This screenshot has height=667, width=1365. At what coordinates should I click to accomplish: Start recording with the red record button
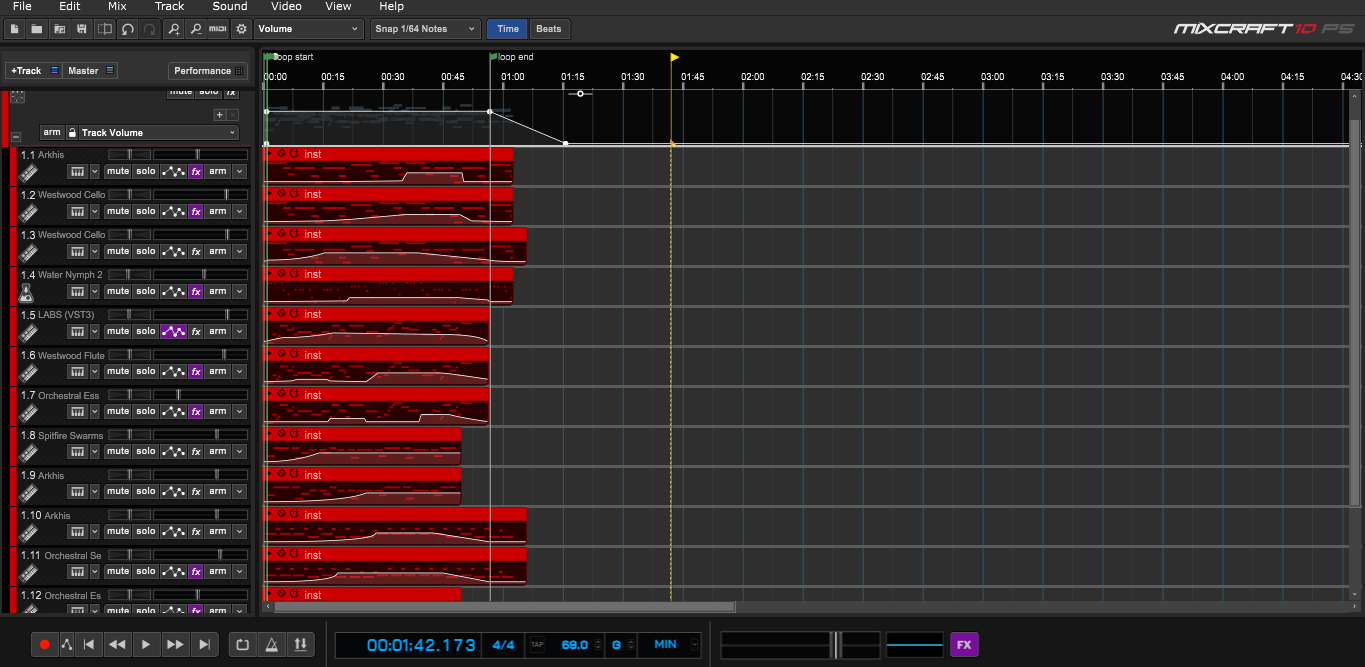tap(44, 645)
